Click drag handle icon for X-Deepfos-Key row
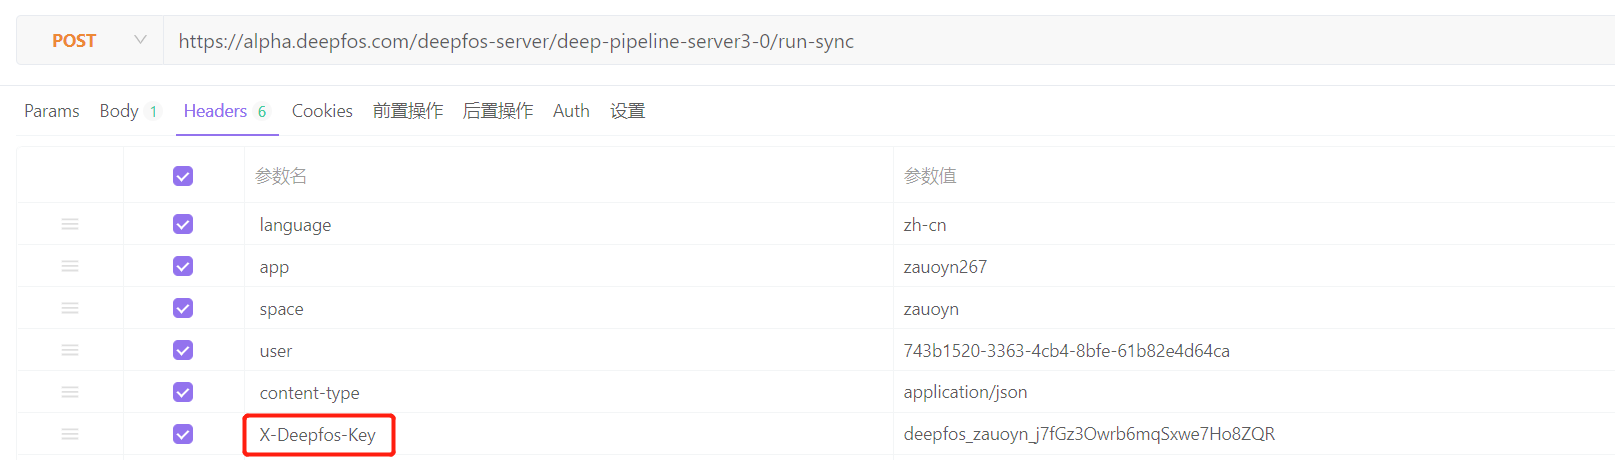The width and height of the screenshot is (1615, 460). coord(70,434)
